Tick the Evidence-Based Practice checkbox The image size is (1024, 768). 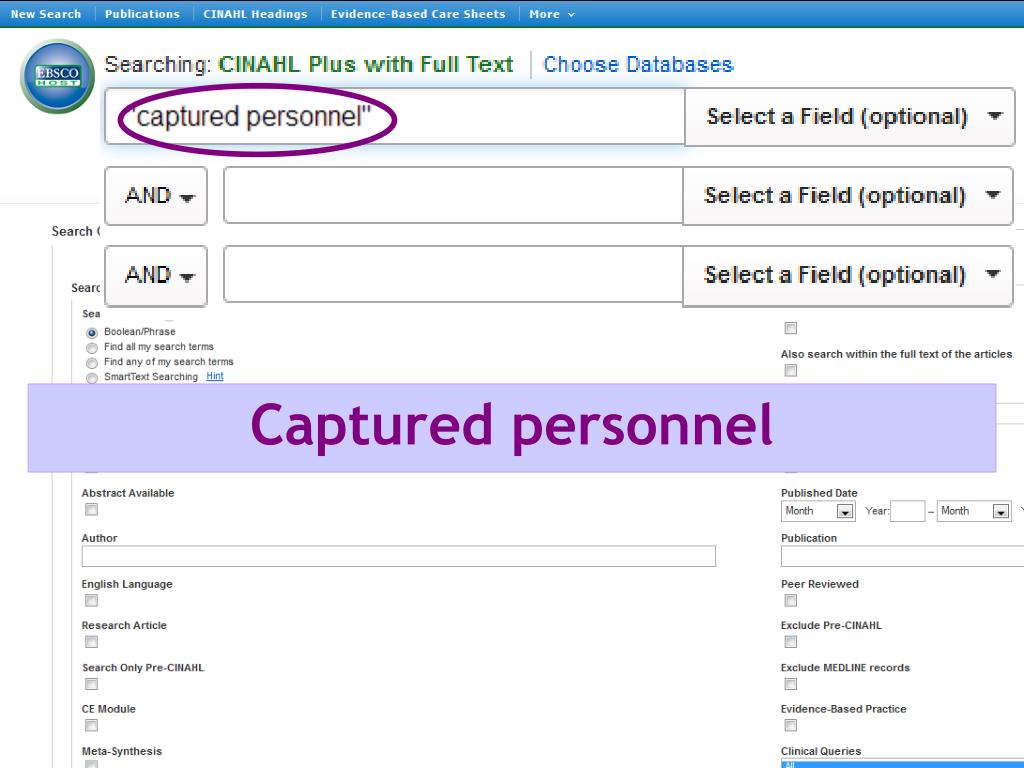click(x=791, y=726)
